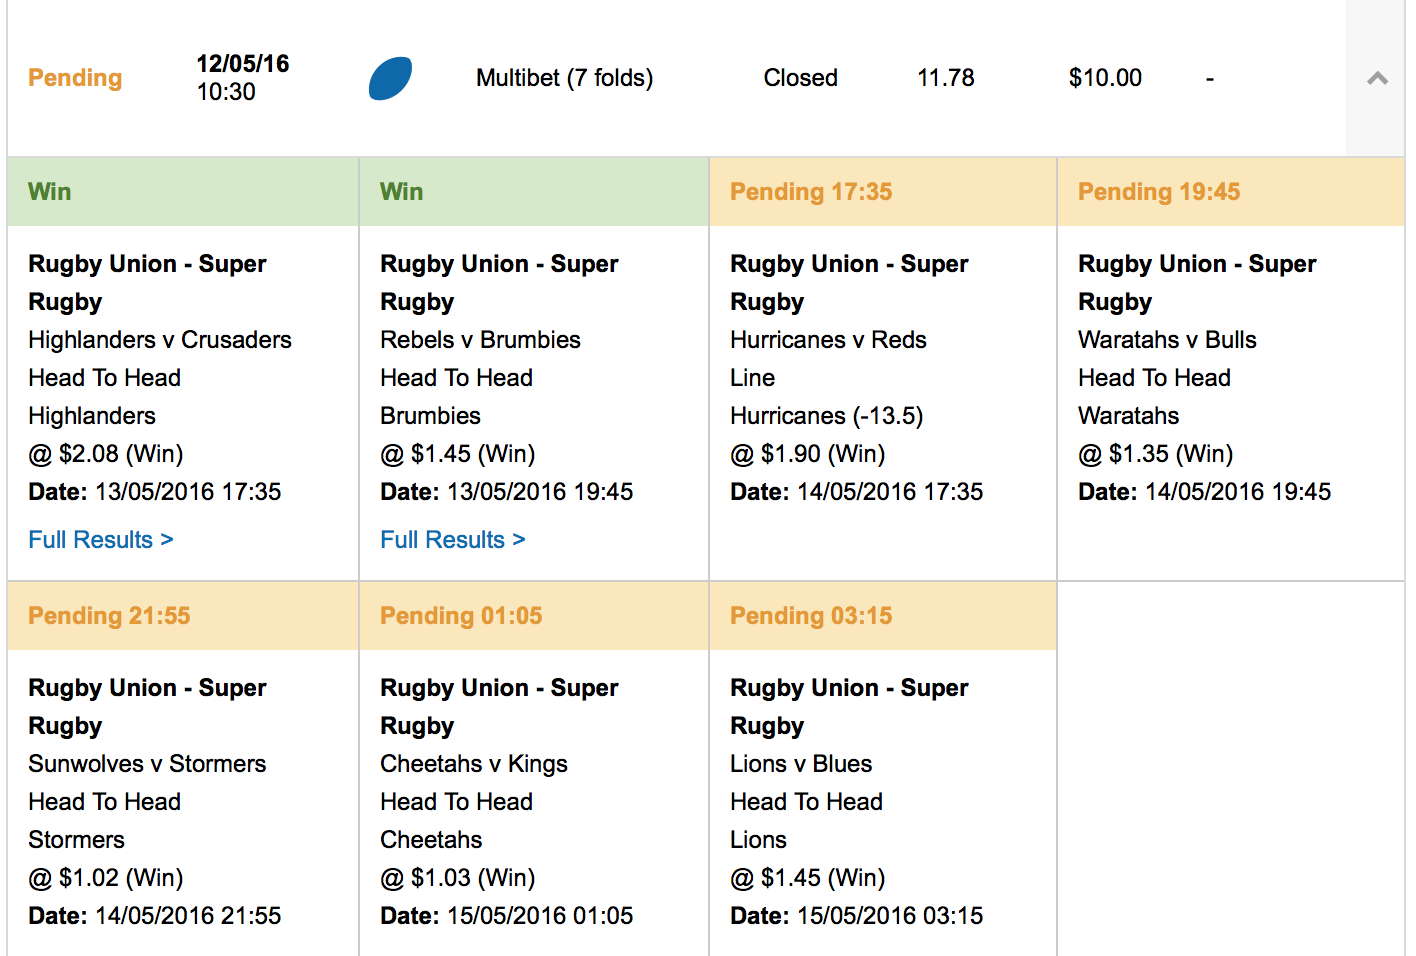Select the Pending 03:15 leg header
The image size is (1416, 956).
811,616
